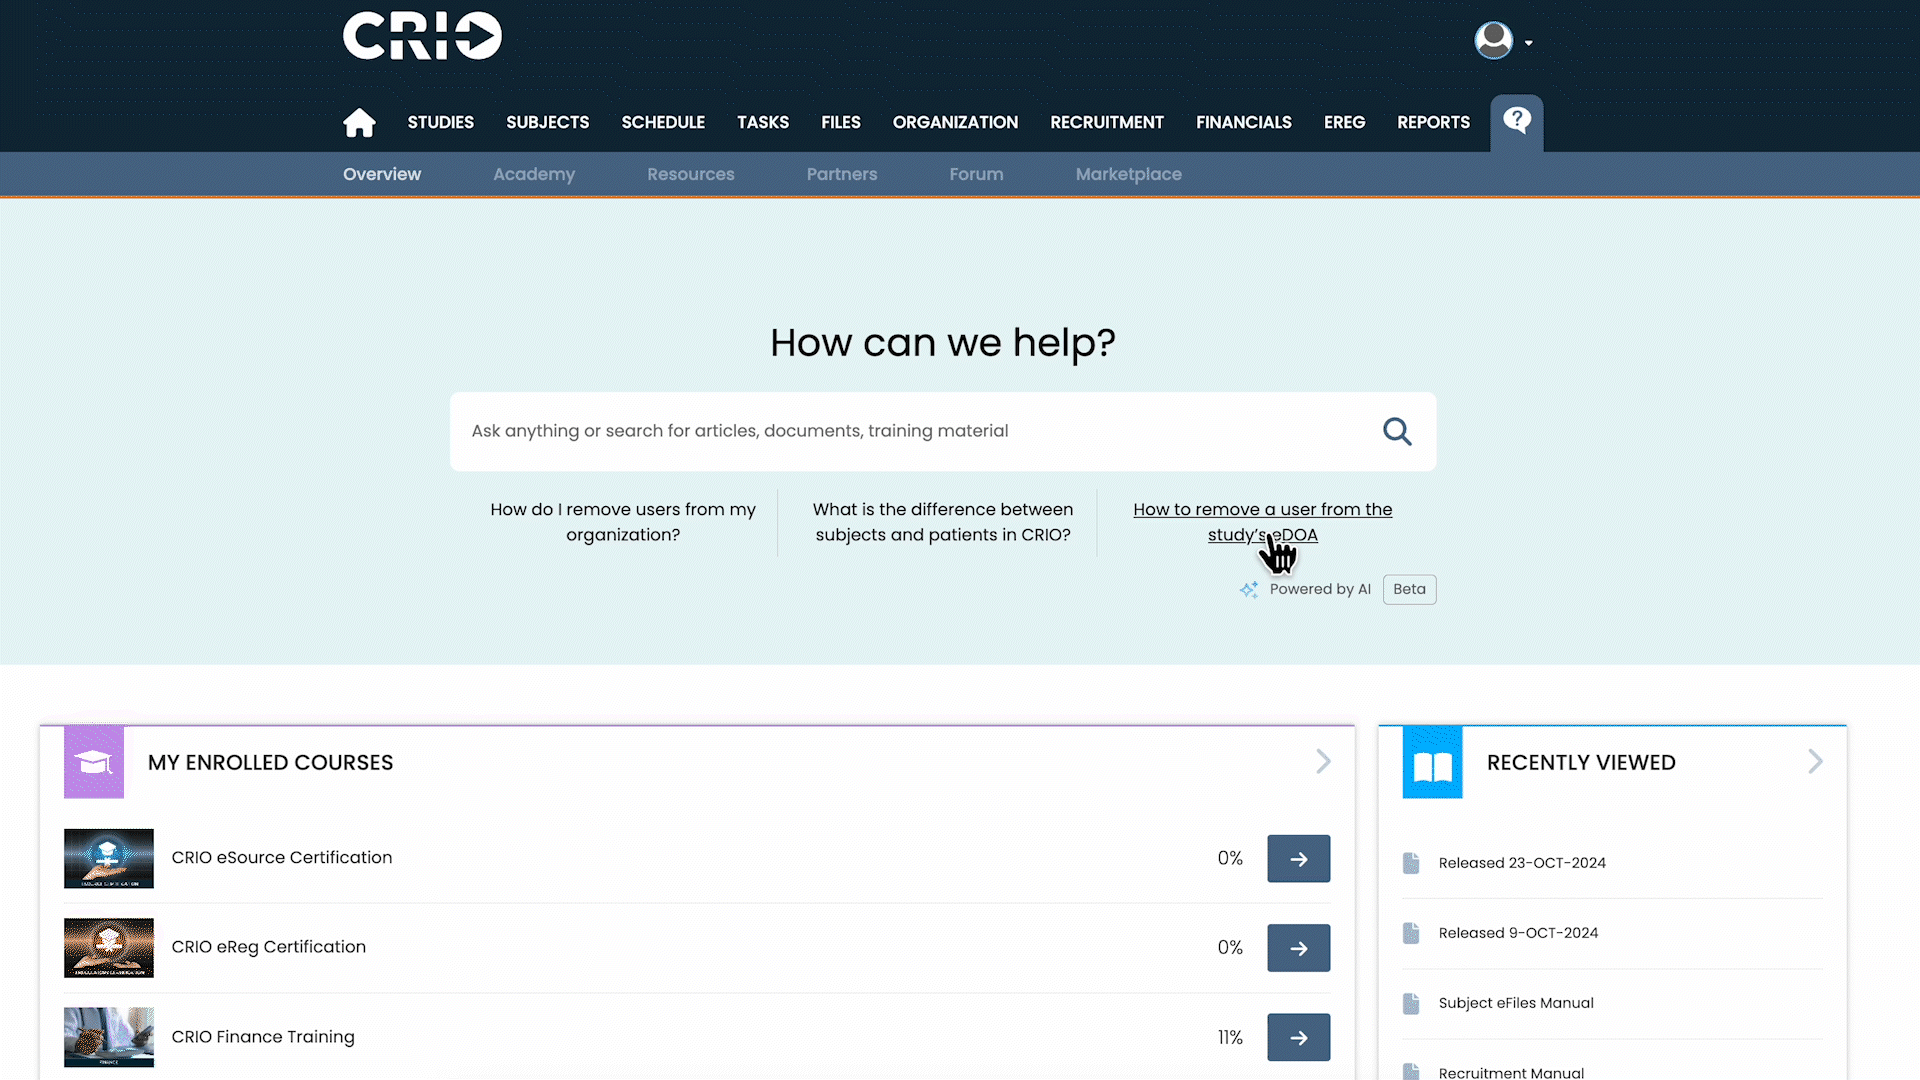Click the search magnifier icon

[1397, 431]
